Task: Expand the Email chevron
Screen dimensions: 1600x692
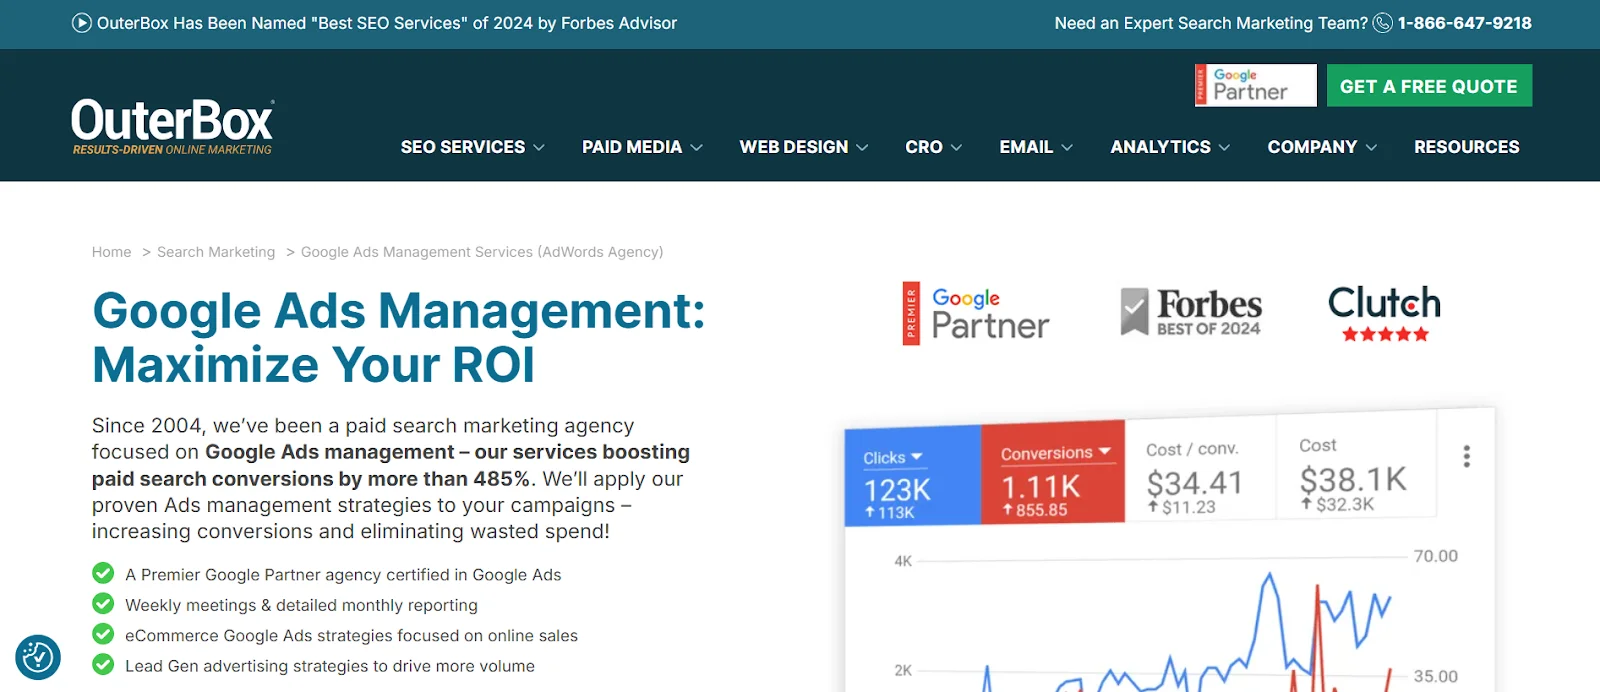Action: click(x=1067, y=147)
